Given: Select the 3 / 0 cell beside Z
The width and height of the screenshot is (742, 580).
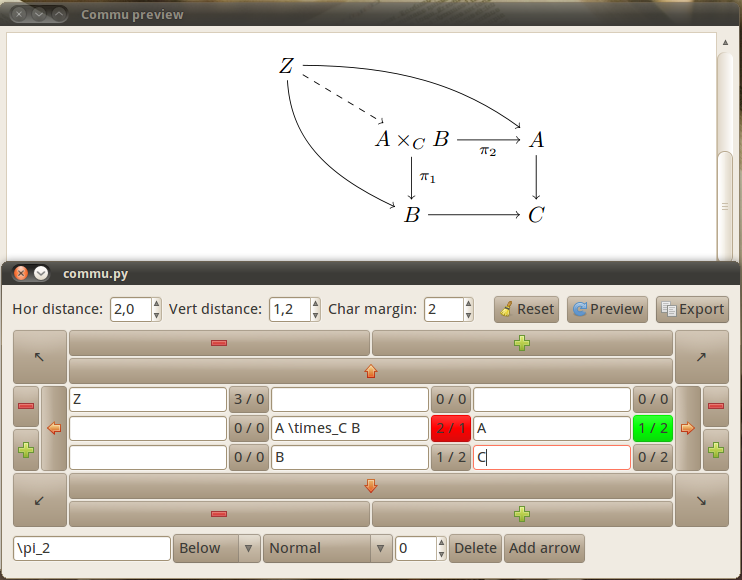Looking at the screenshot, I should pos(249,399).
